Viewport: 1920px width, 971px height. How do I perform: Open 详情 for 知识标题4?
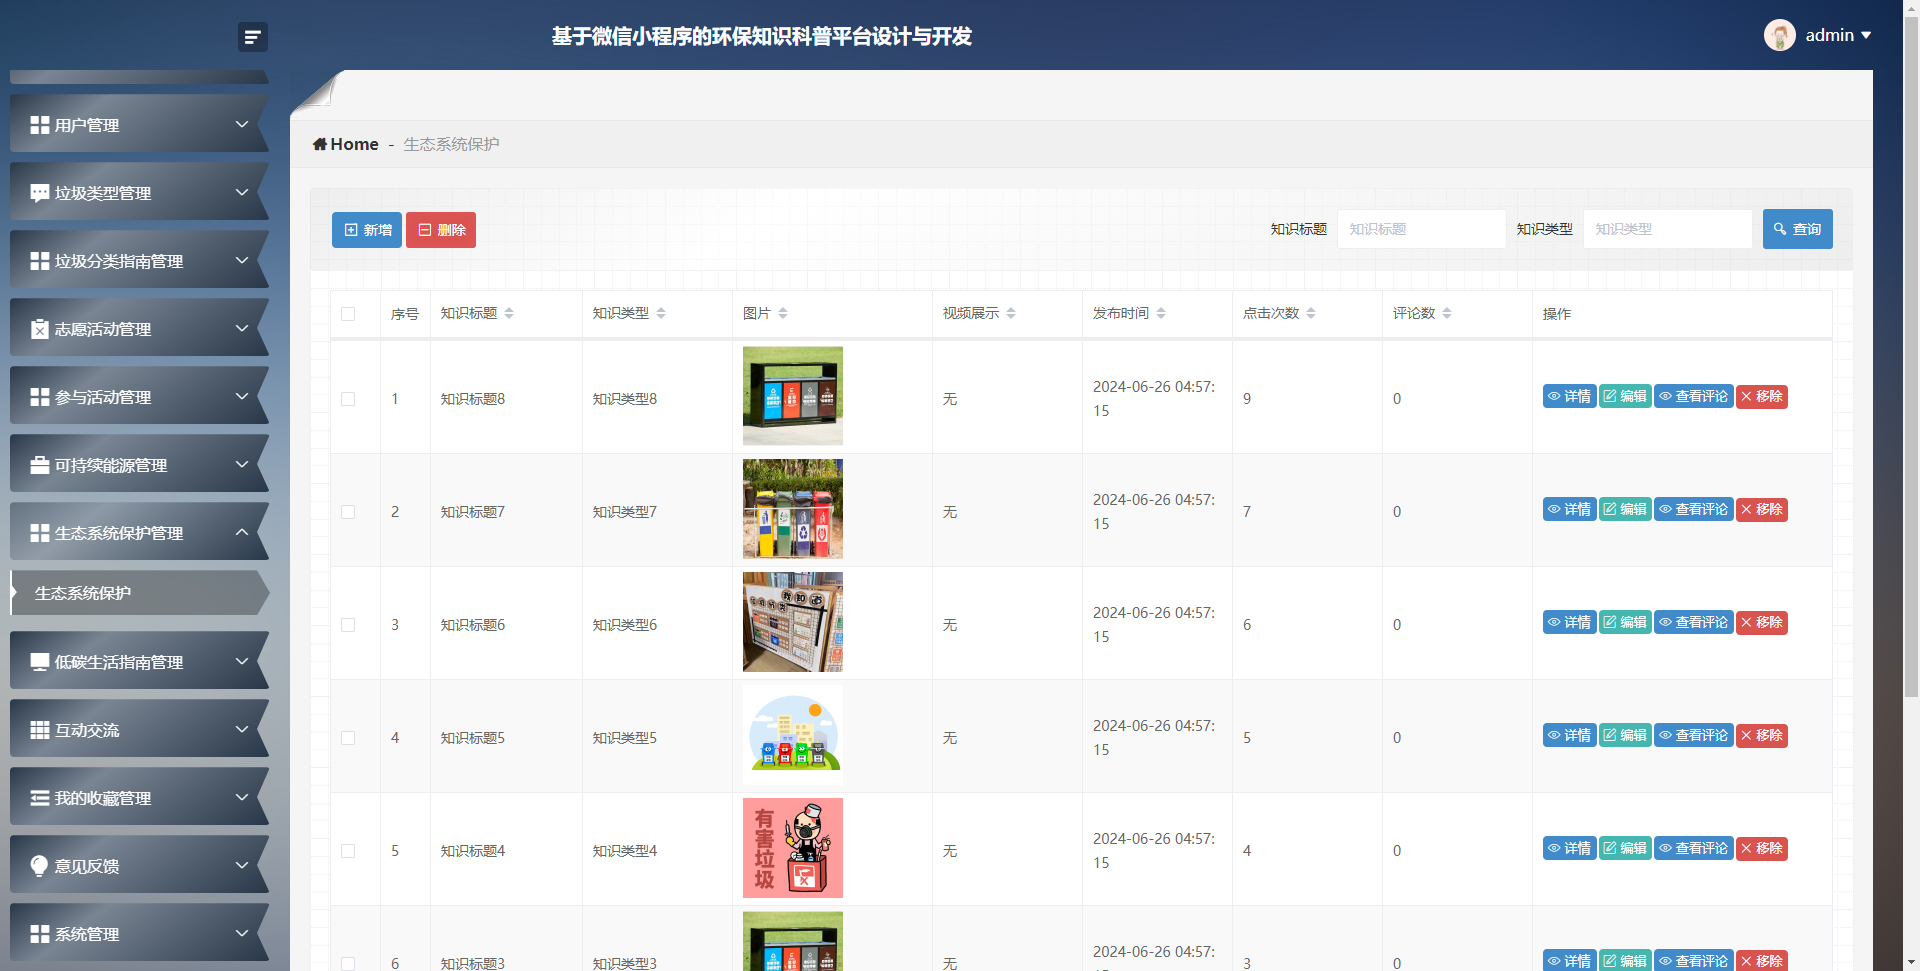(x=1569, y=849)
